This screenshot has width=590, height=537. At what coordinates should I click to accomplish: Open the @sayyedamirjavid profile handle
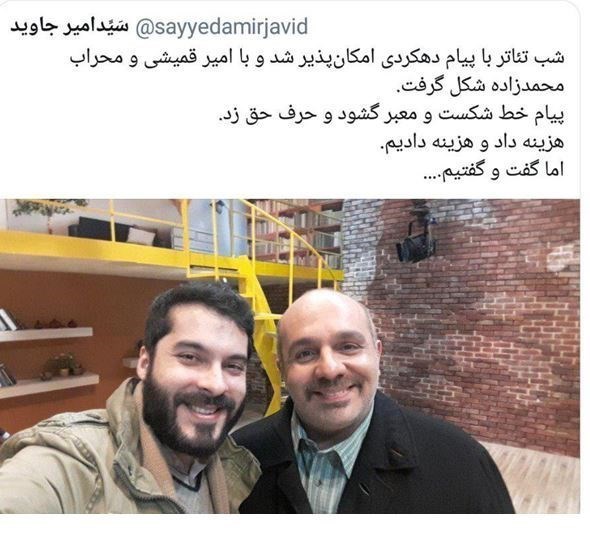tap(222, 27)
